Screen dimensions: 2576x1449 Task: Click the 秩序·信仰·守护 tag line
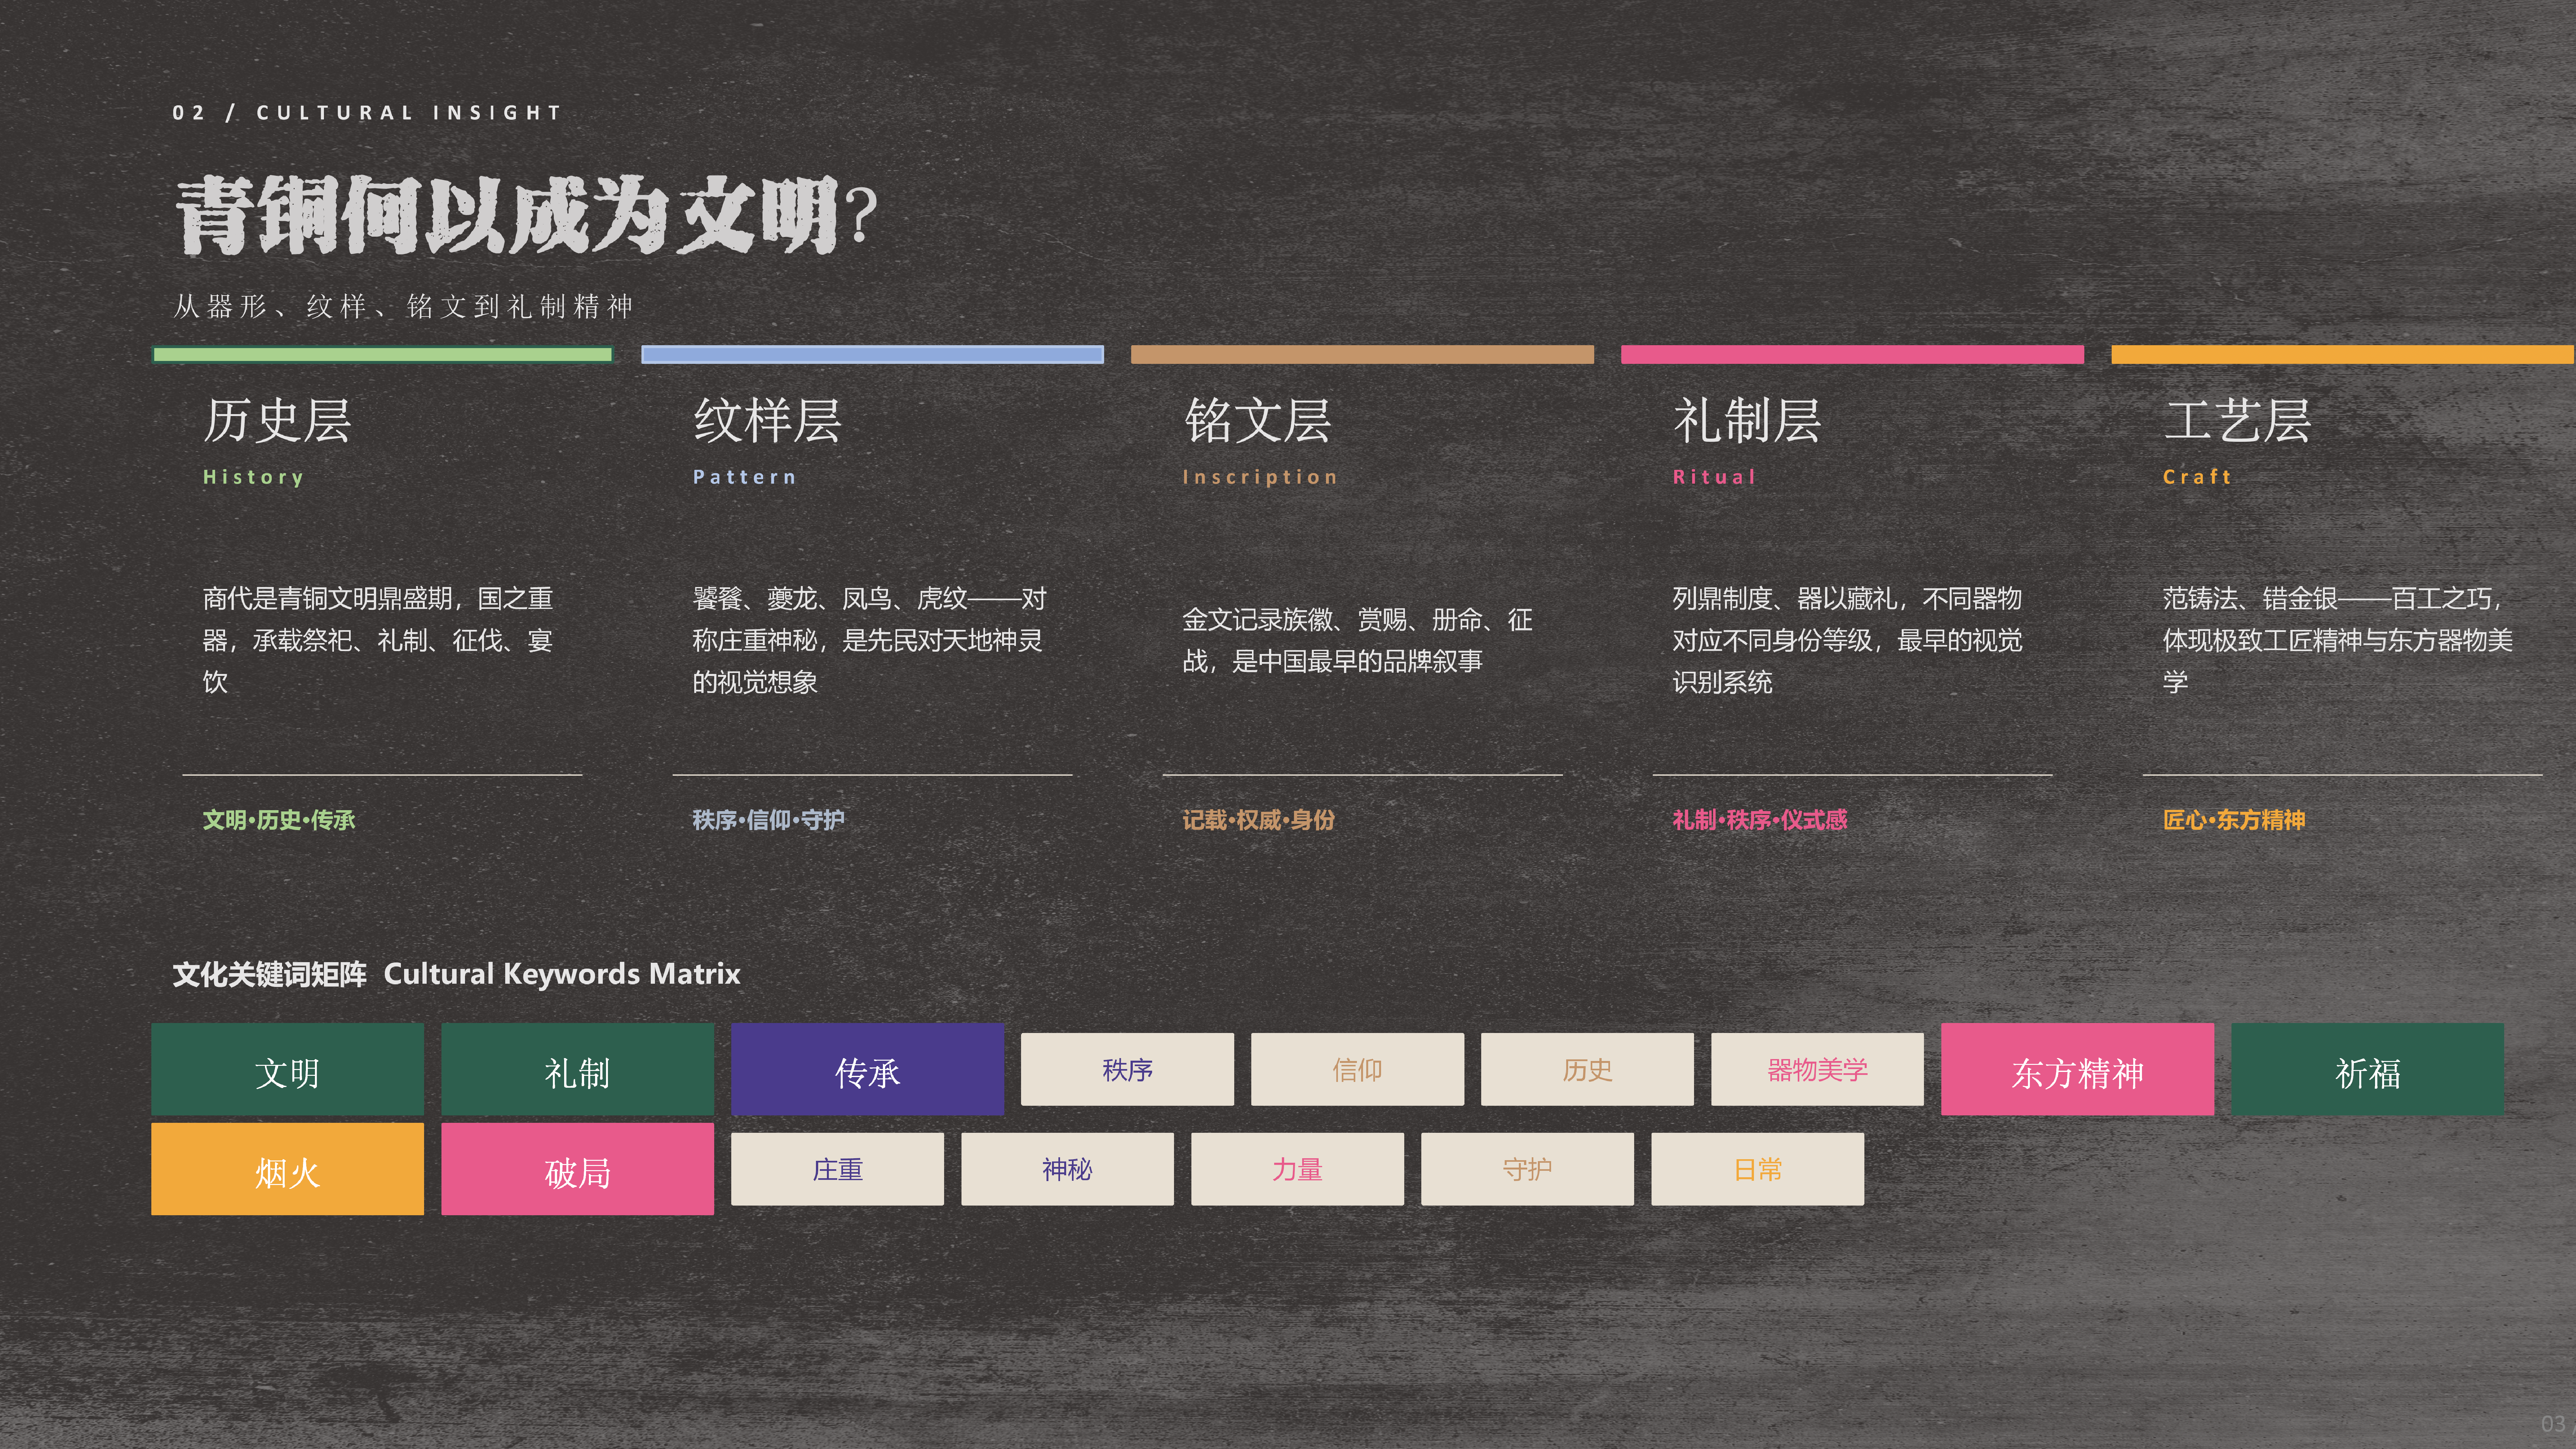tap(769, 820)
